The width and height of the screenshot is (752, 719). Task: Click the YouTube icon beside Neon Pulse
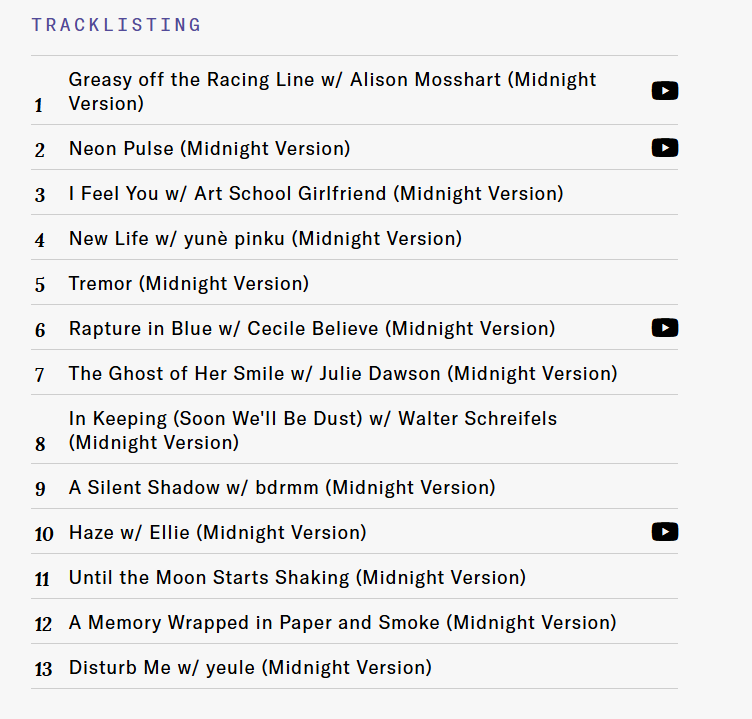tap(665, 148)
